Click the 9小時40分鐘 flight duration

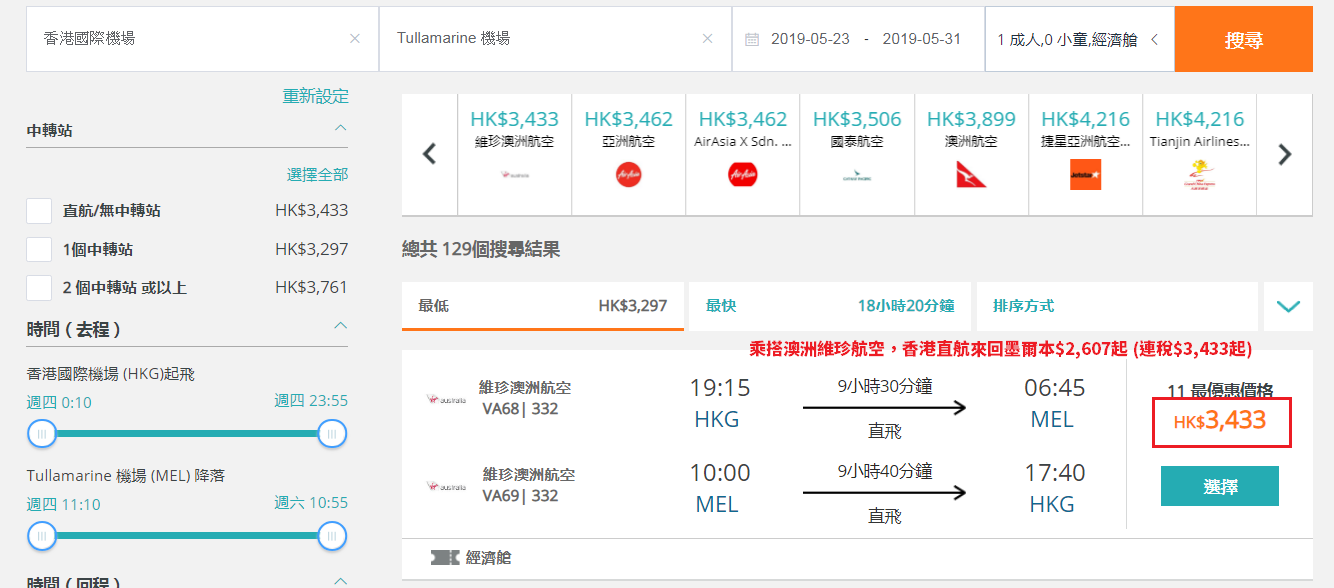click(x=886, y=470)
